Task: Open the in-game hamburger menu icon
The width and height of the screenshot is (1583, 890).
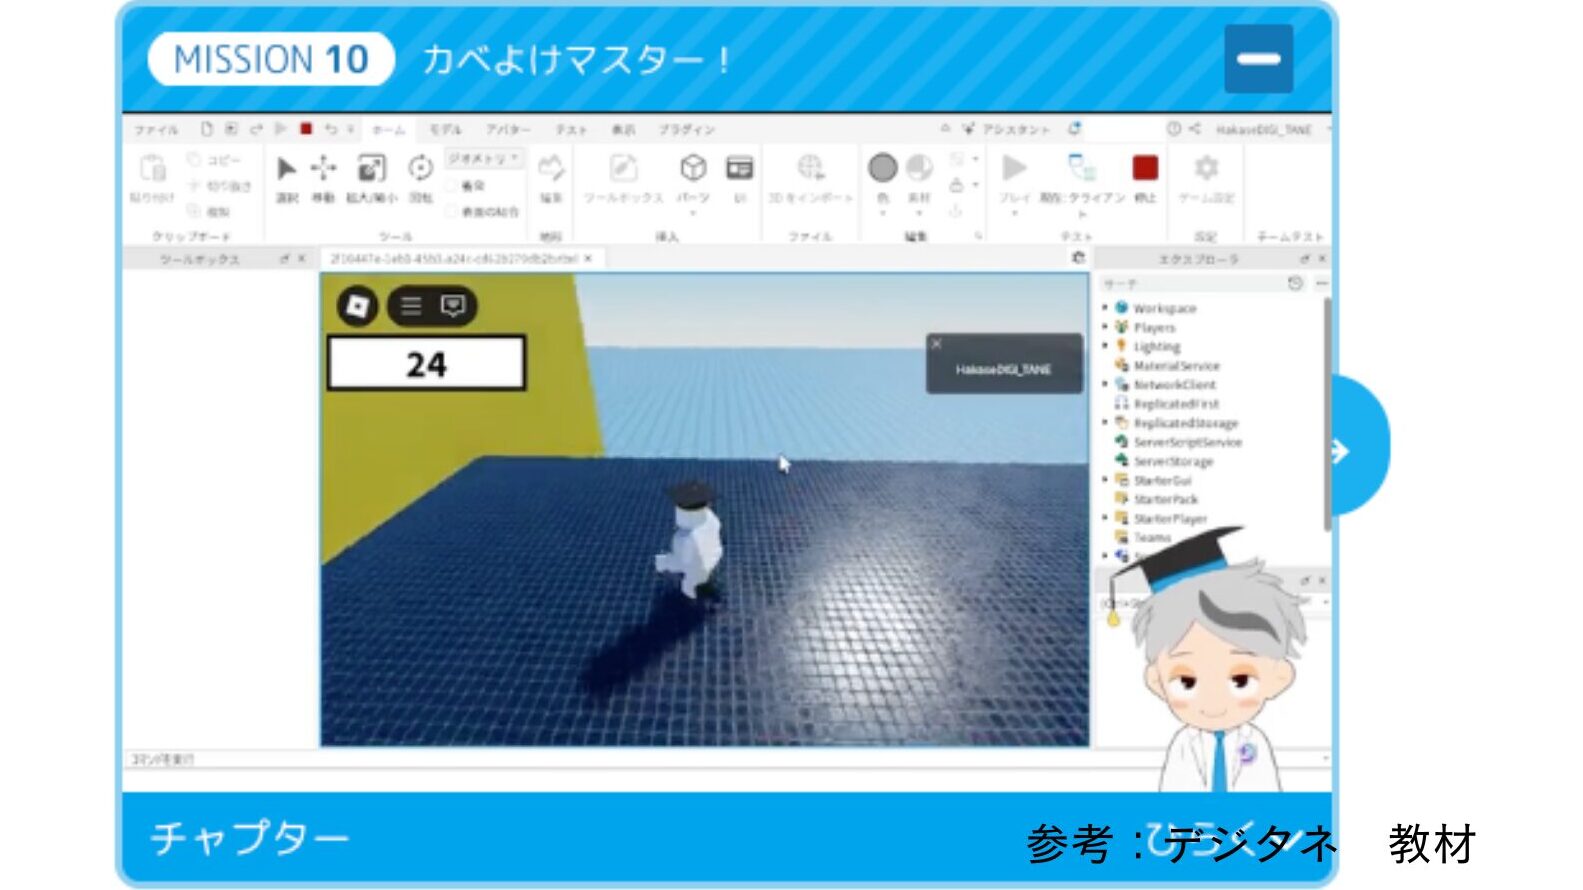Action: click(411, 306)
